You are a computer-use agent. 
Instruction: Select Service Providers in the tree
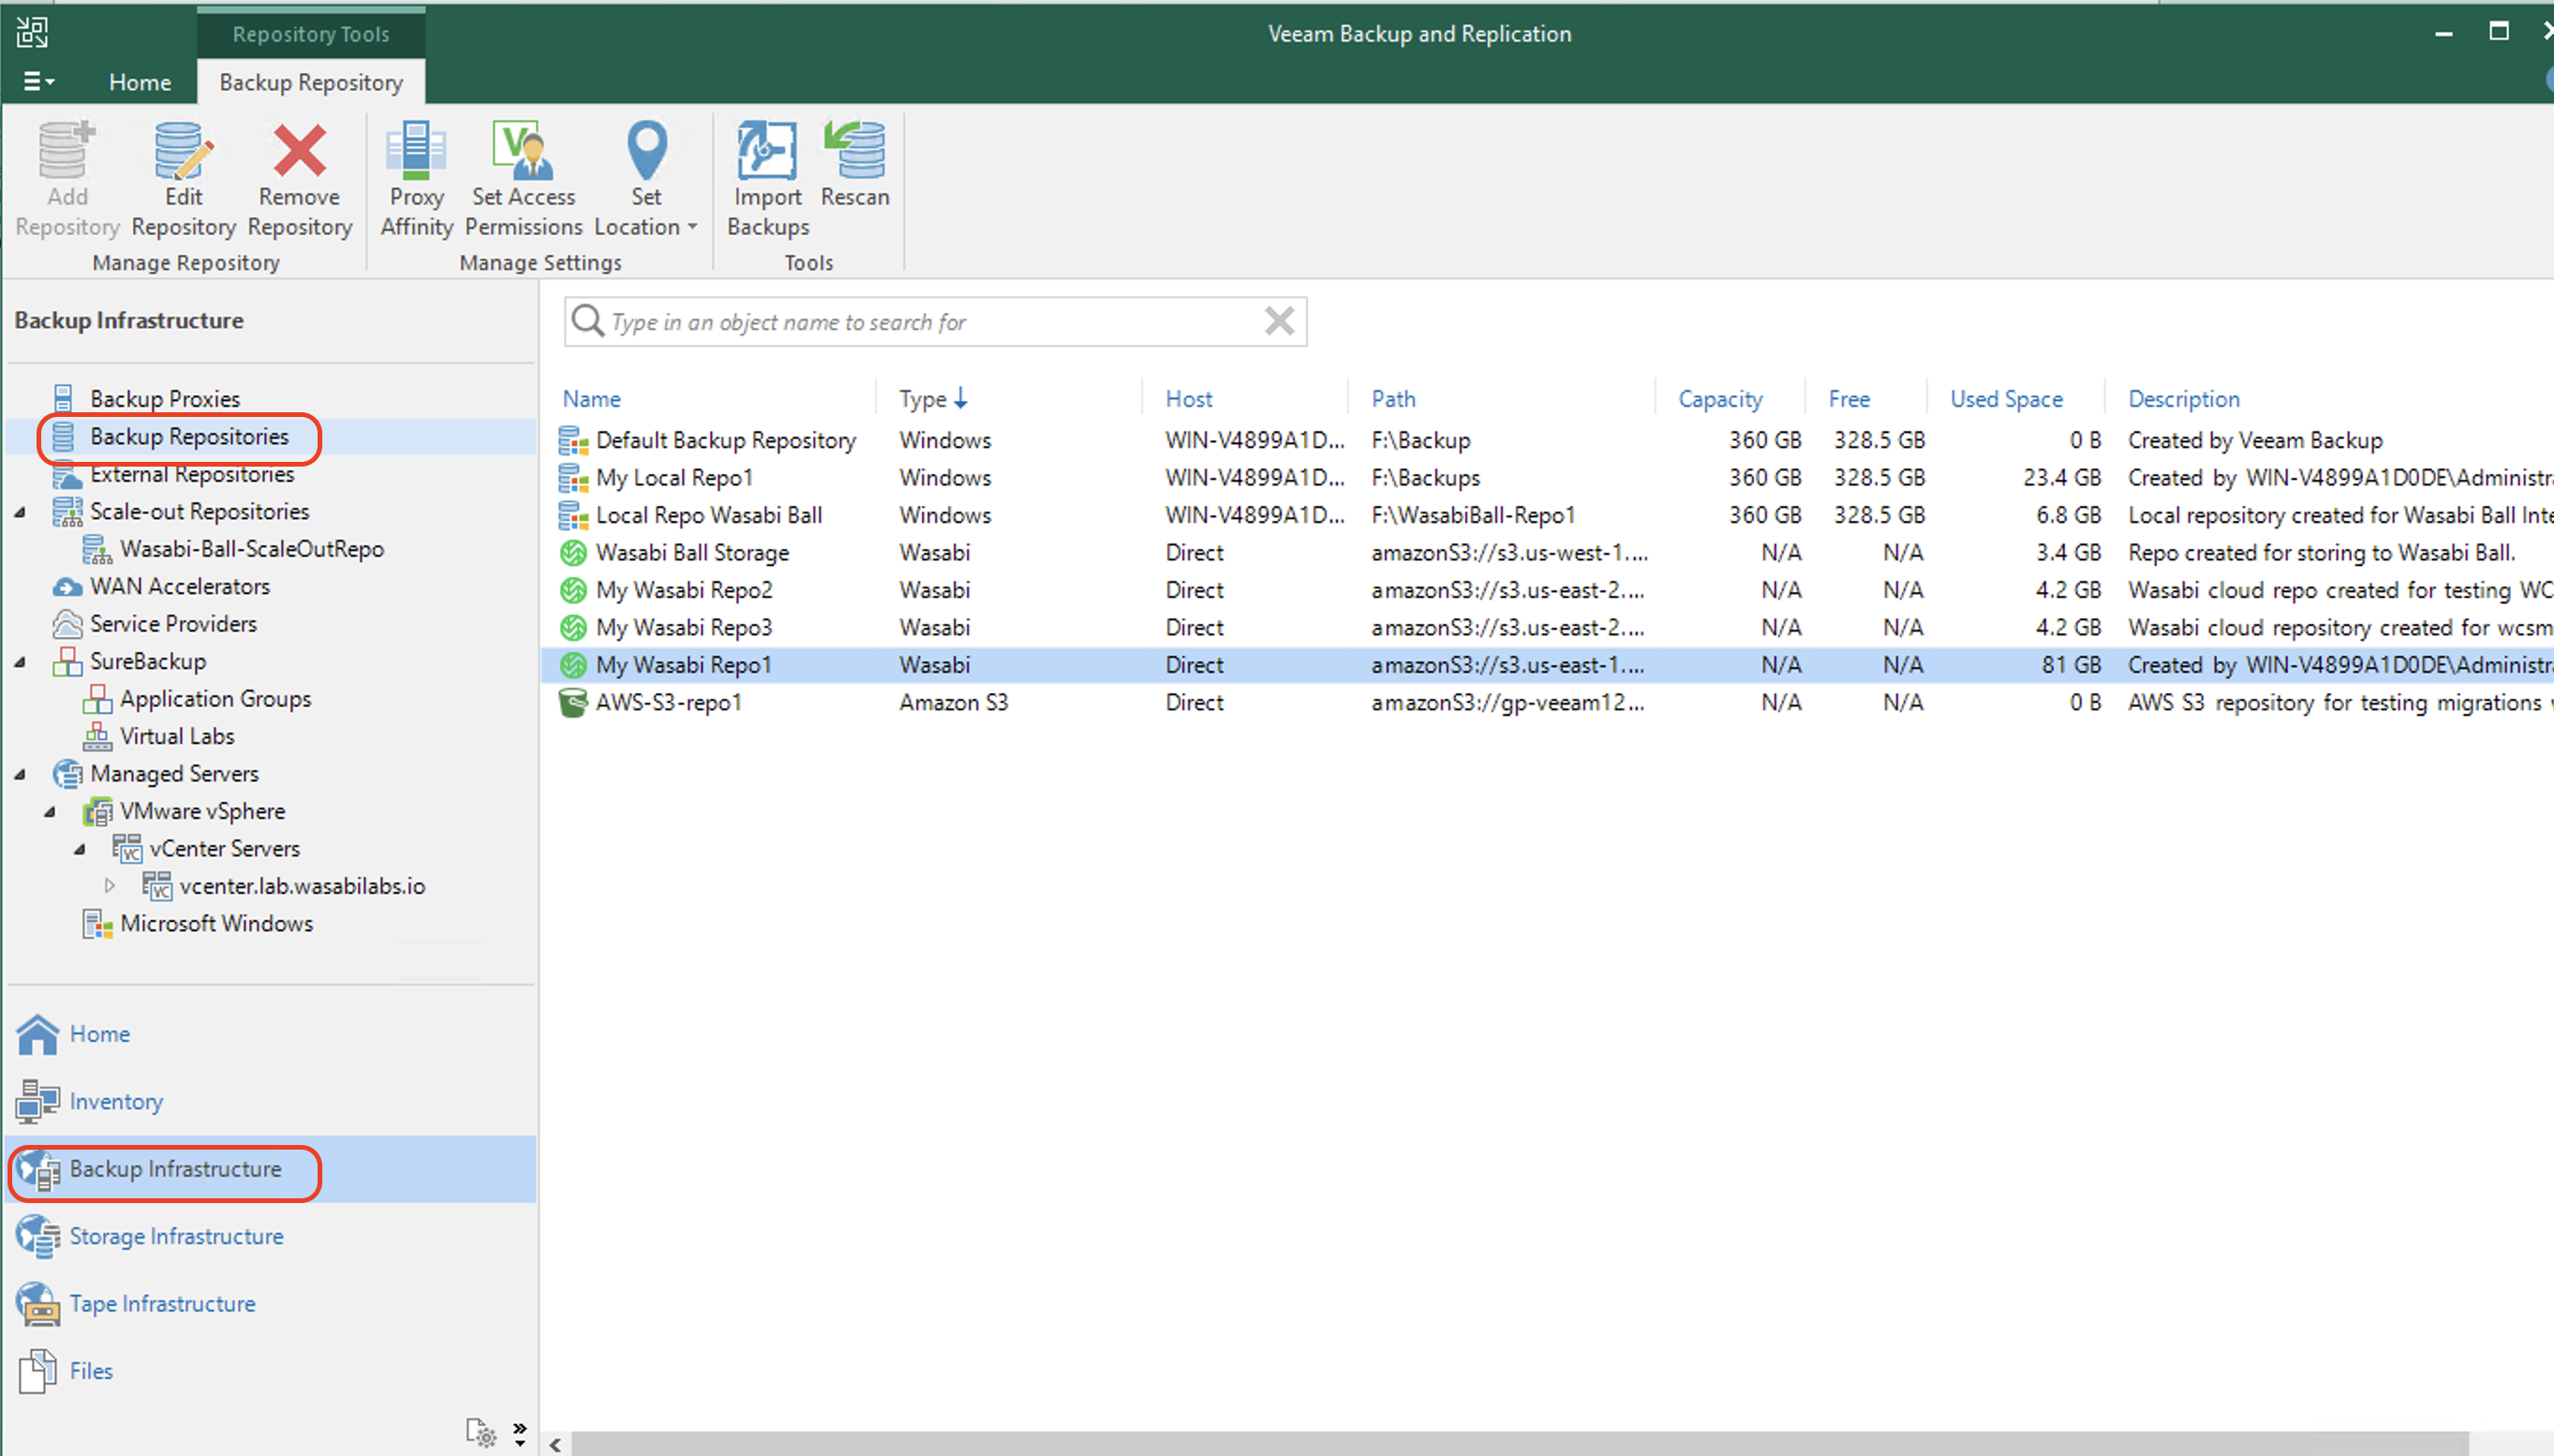pos(173,623)
